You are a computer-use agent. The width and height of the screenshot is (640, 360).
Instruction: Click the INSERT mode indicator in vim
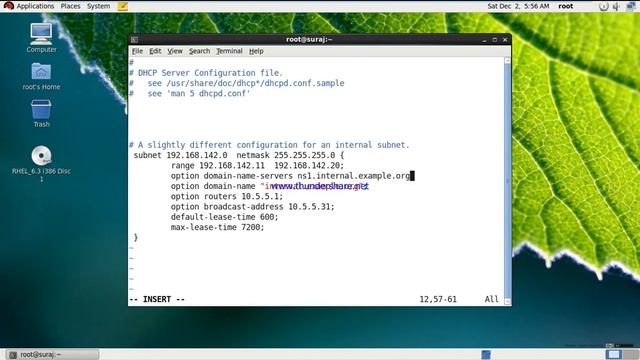point(157,299)
